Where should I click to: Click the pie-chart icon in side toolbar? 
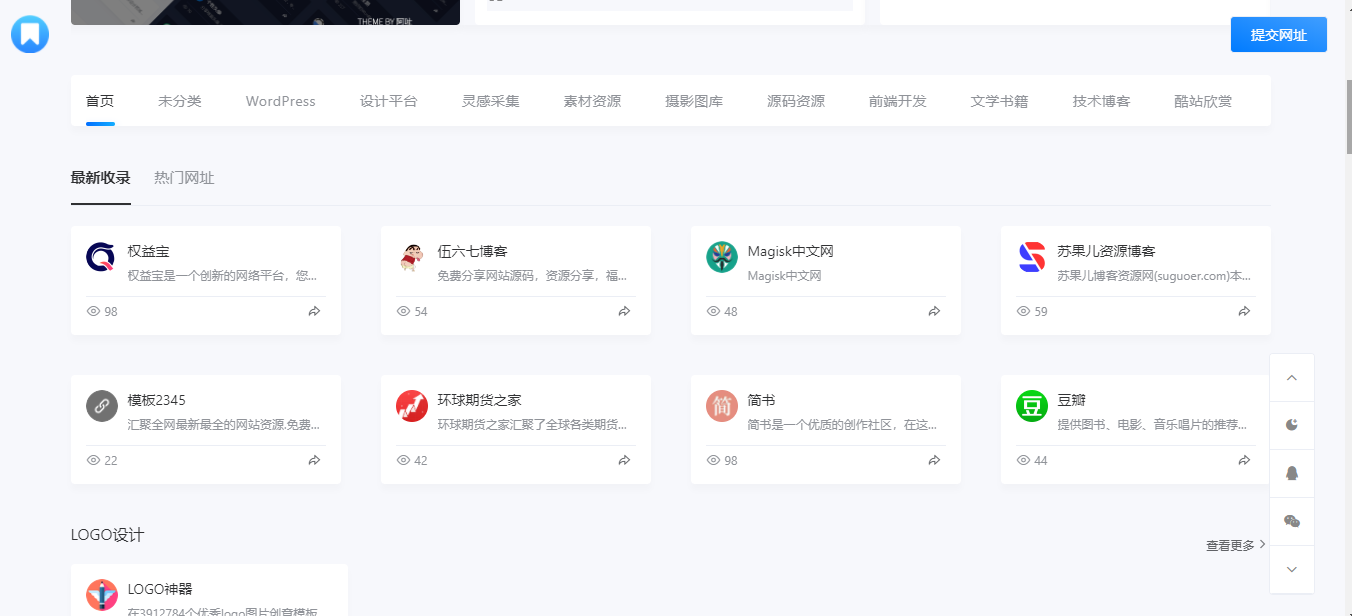pos(1292,425)
